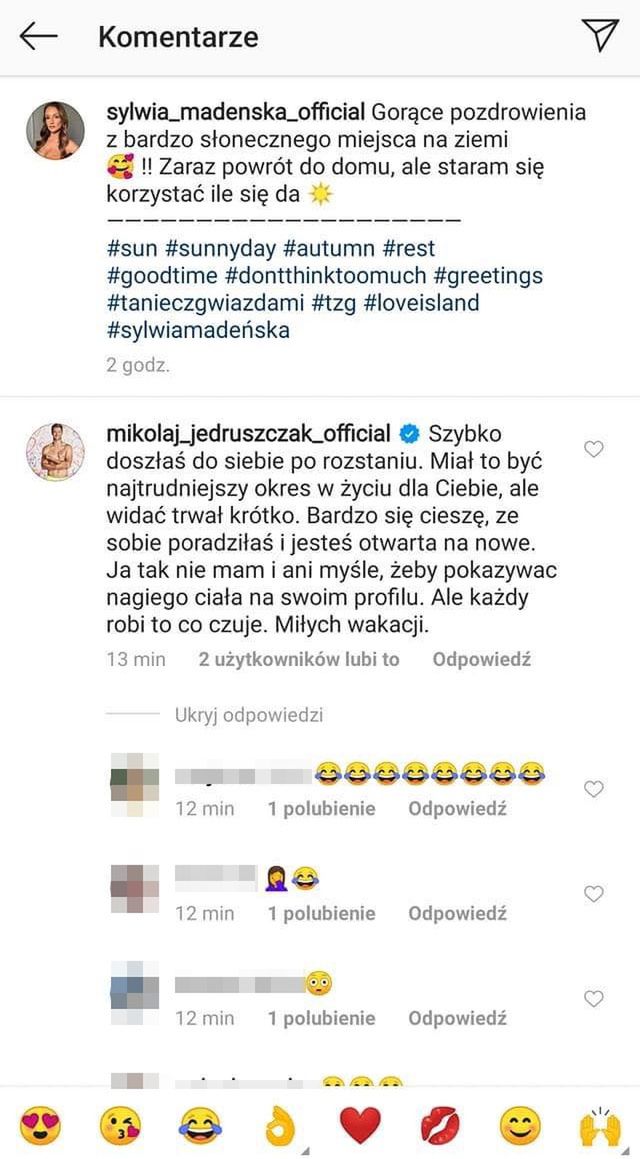Insert raised hands emoji reaction

click(x=600, y=1126)
